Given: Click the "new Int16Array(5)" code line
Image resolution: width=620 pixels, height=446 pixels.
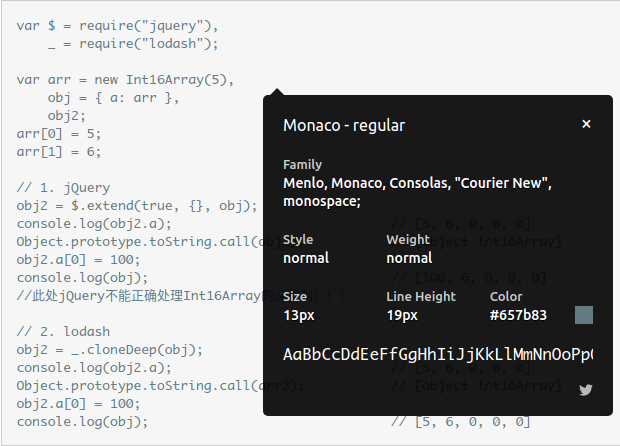Looking at the screenshot, I should point(125,80).
